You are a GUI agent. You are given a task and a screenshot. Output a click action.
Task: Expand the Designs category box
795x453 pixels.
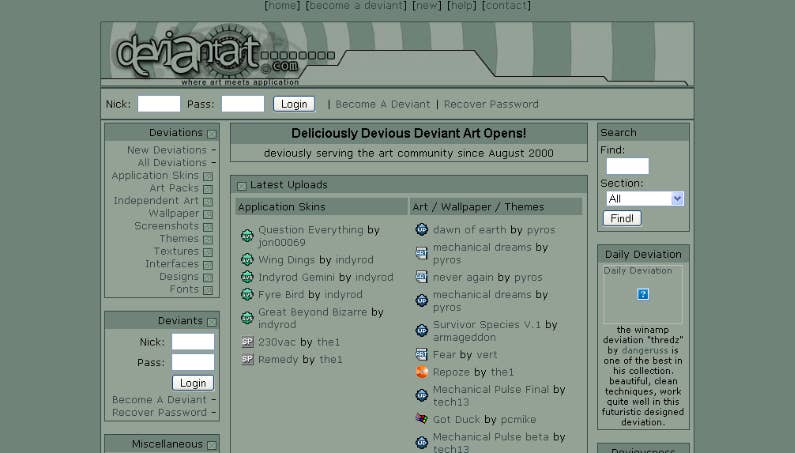pyautogui.click(x=208, y=278)
